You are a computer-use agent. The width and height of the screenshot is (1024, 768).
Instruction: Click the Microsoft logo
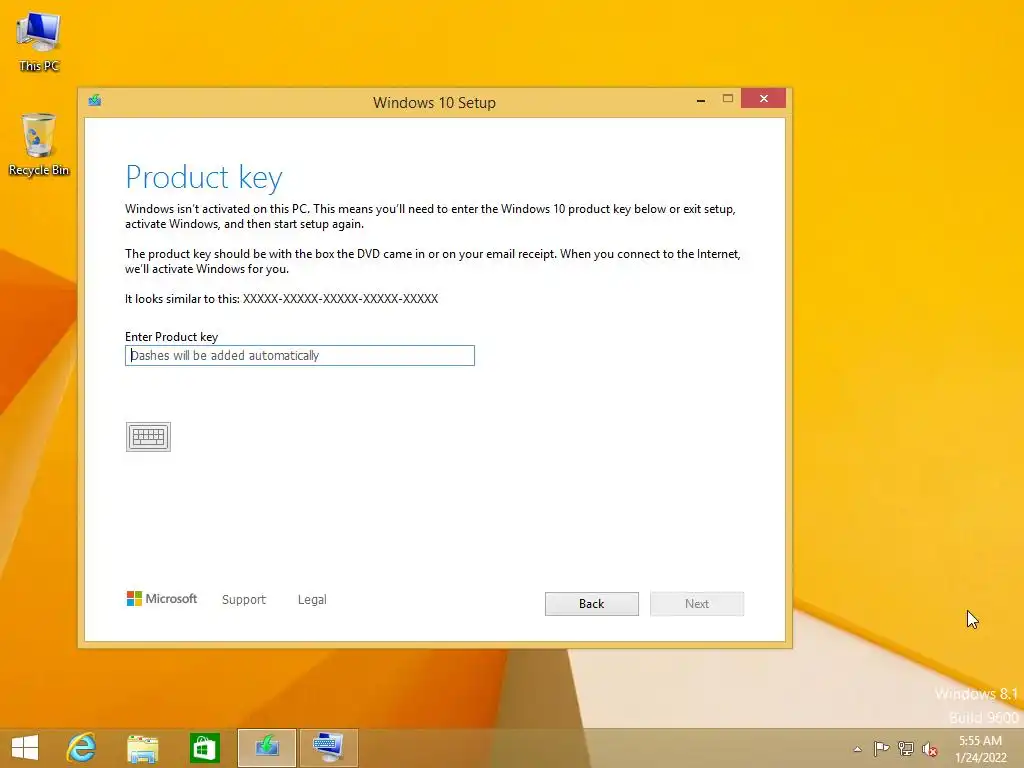tap(161, 599)
